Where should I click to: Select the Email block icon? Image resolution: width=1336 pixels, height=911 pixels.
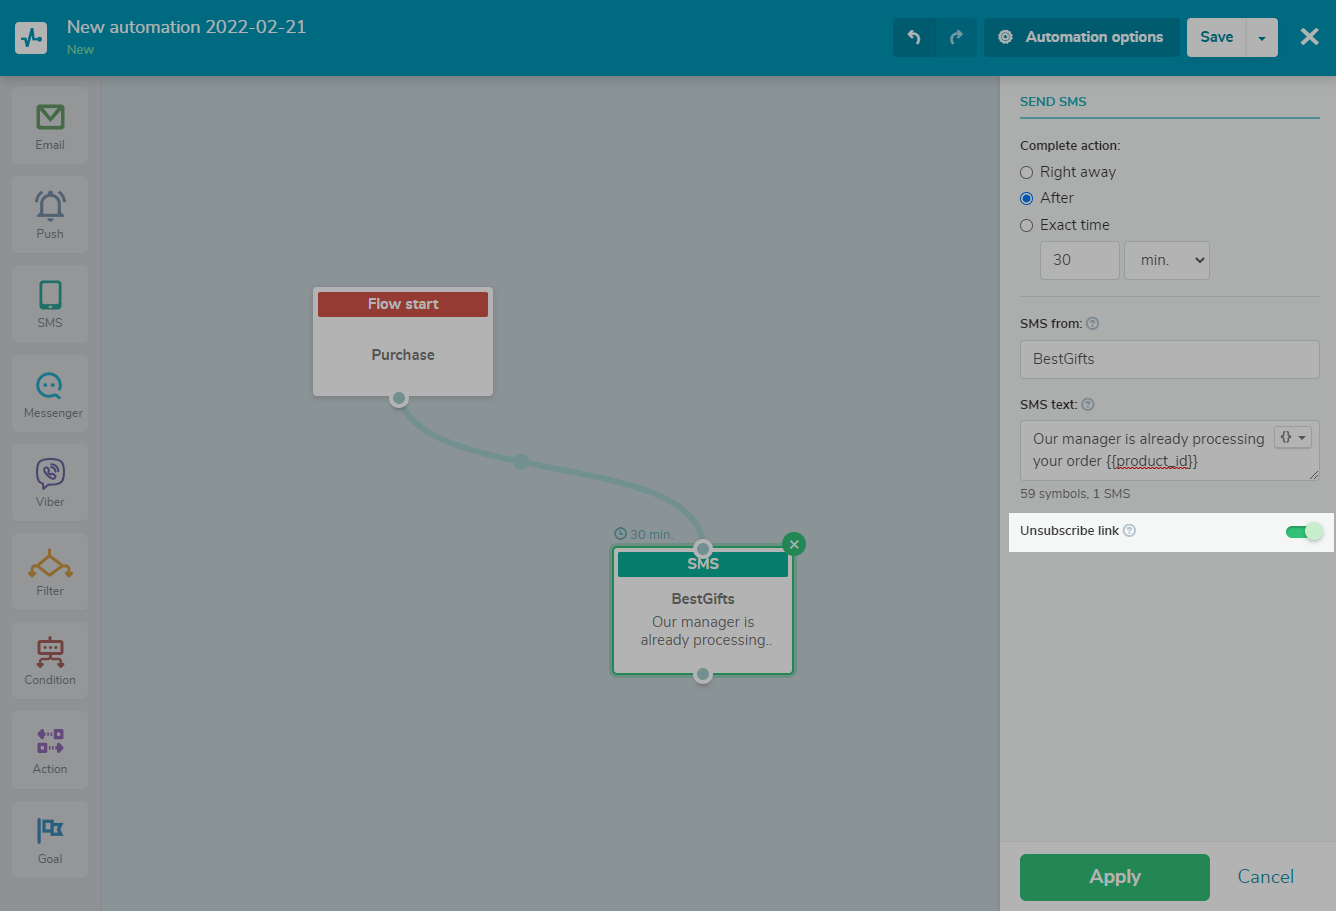point(50,125)
